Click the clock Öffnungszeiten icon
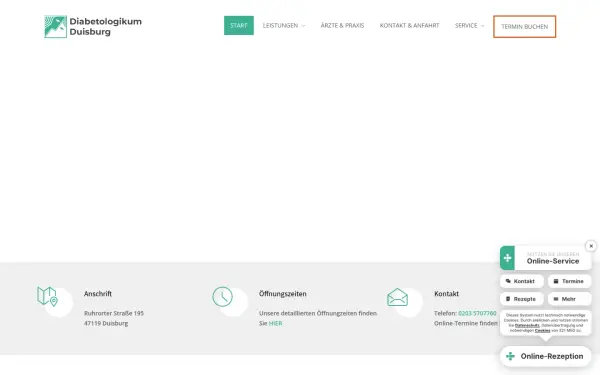 click(223, 297)
